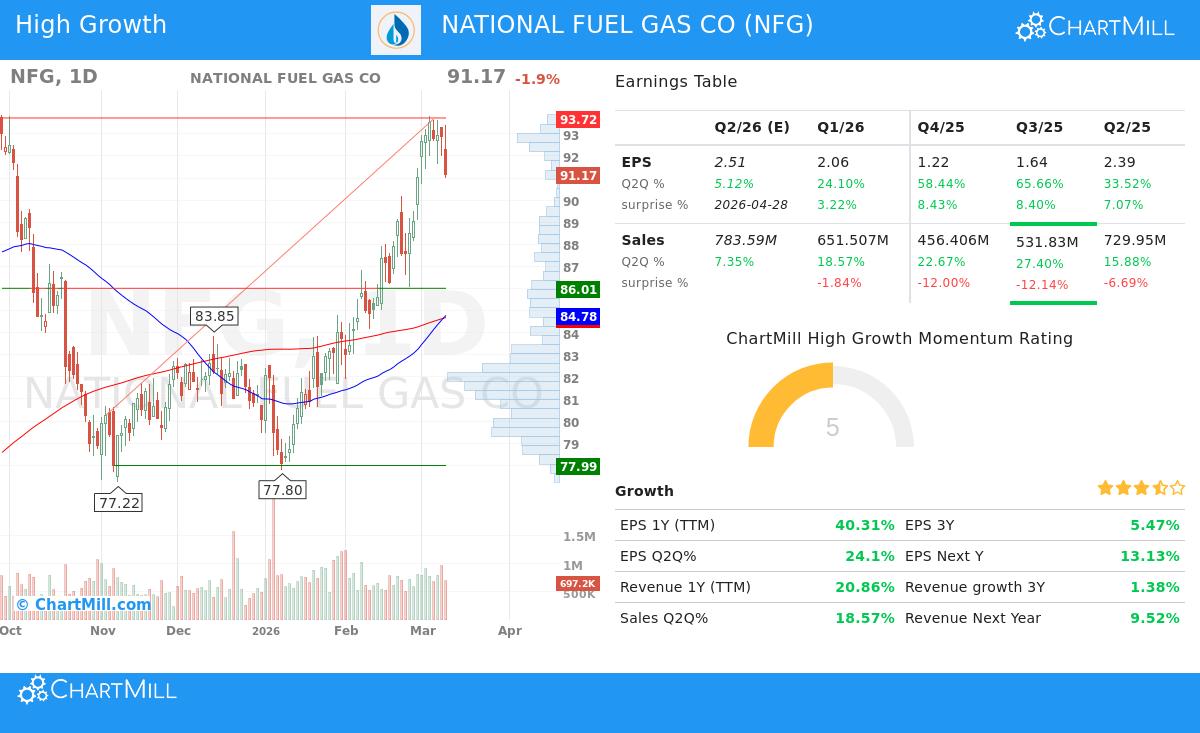This screenshot has height=733, width=1200.
Task: Click the green 77.99 support price label
Action: point(578,466)
